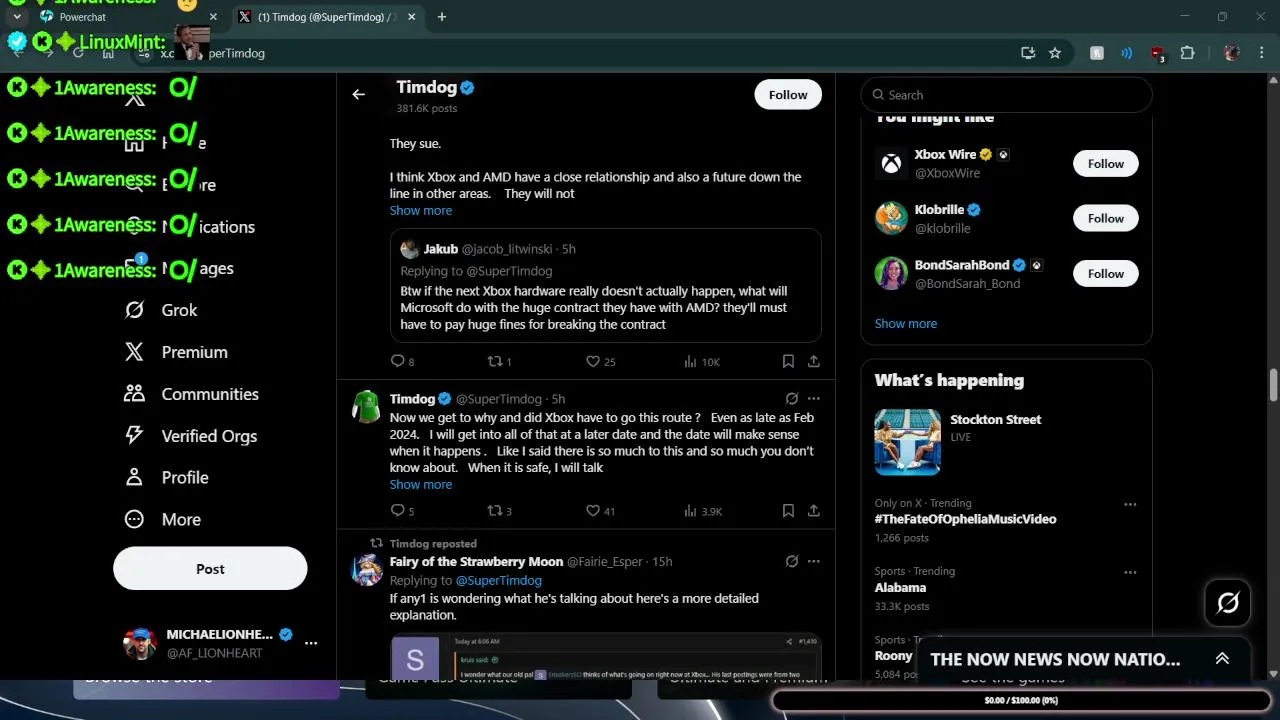1280x720 pixels.
Task: Follow BondSarahBond
Action: 1106,273
